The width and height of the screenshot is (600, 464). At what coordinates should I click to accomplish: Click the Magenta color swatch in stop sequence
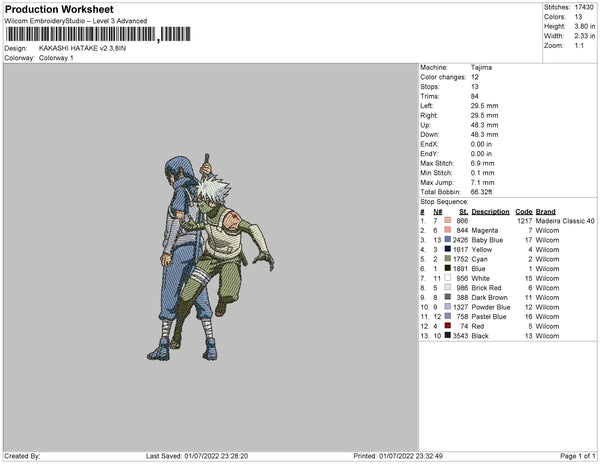tap(449, 230)
